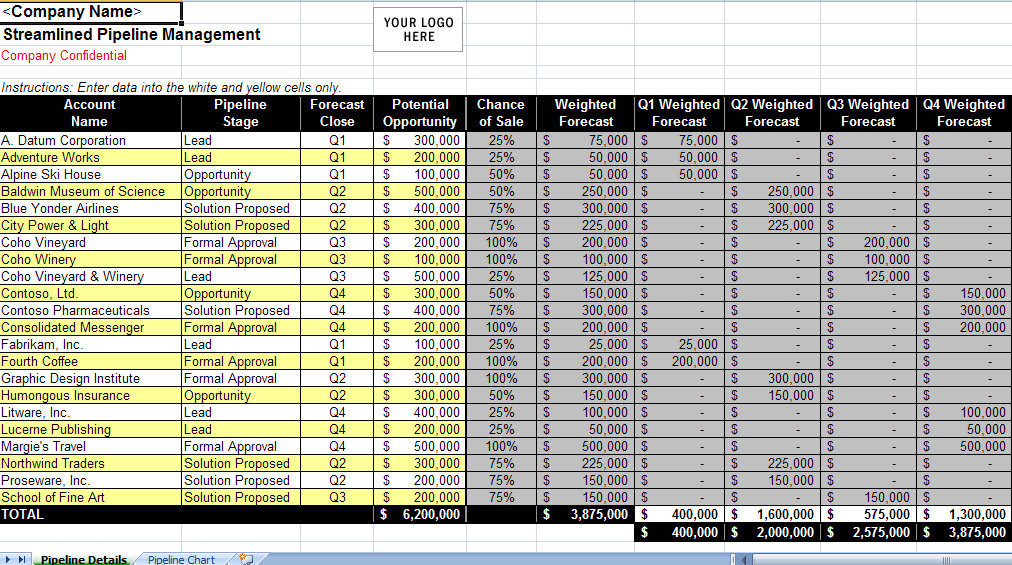Select the Northwind Traders cell
1012x565 pixels.
[90, 464]
